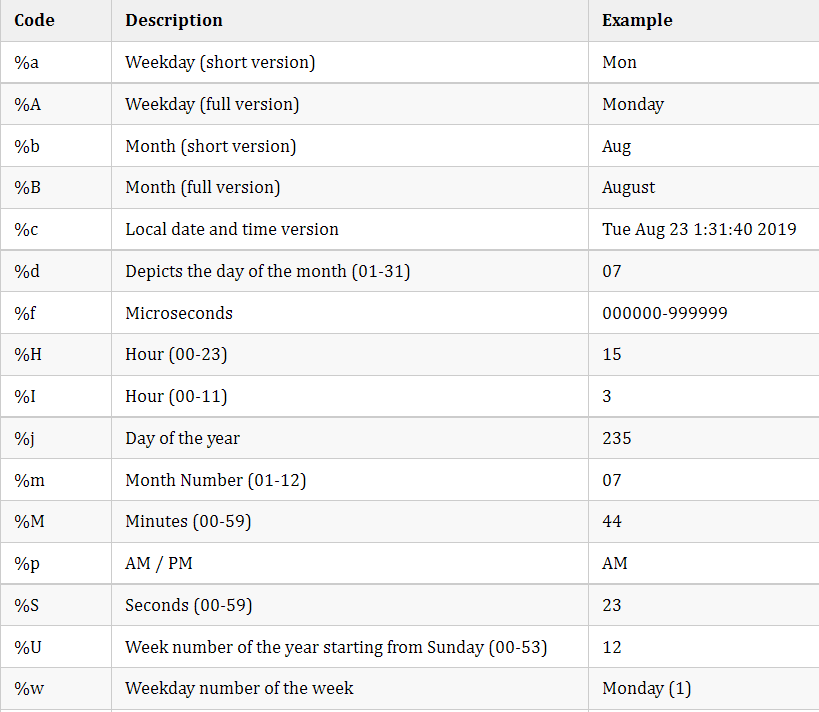This screenshot has height=712, width=819.
Task: Click the 'Hour (00-23)' description
Action: 176,354
